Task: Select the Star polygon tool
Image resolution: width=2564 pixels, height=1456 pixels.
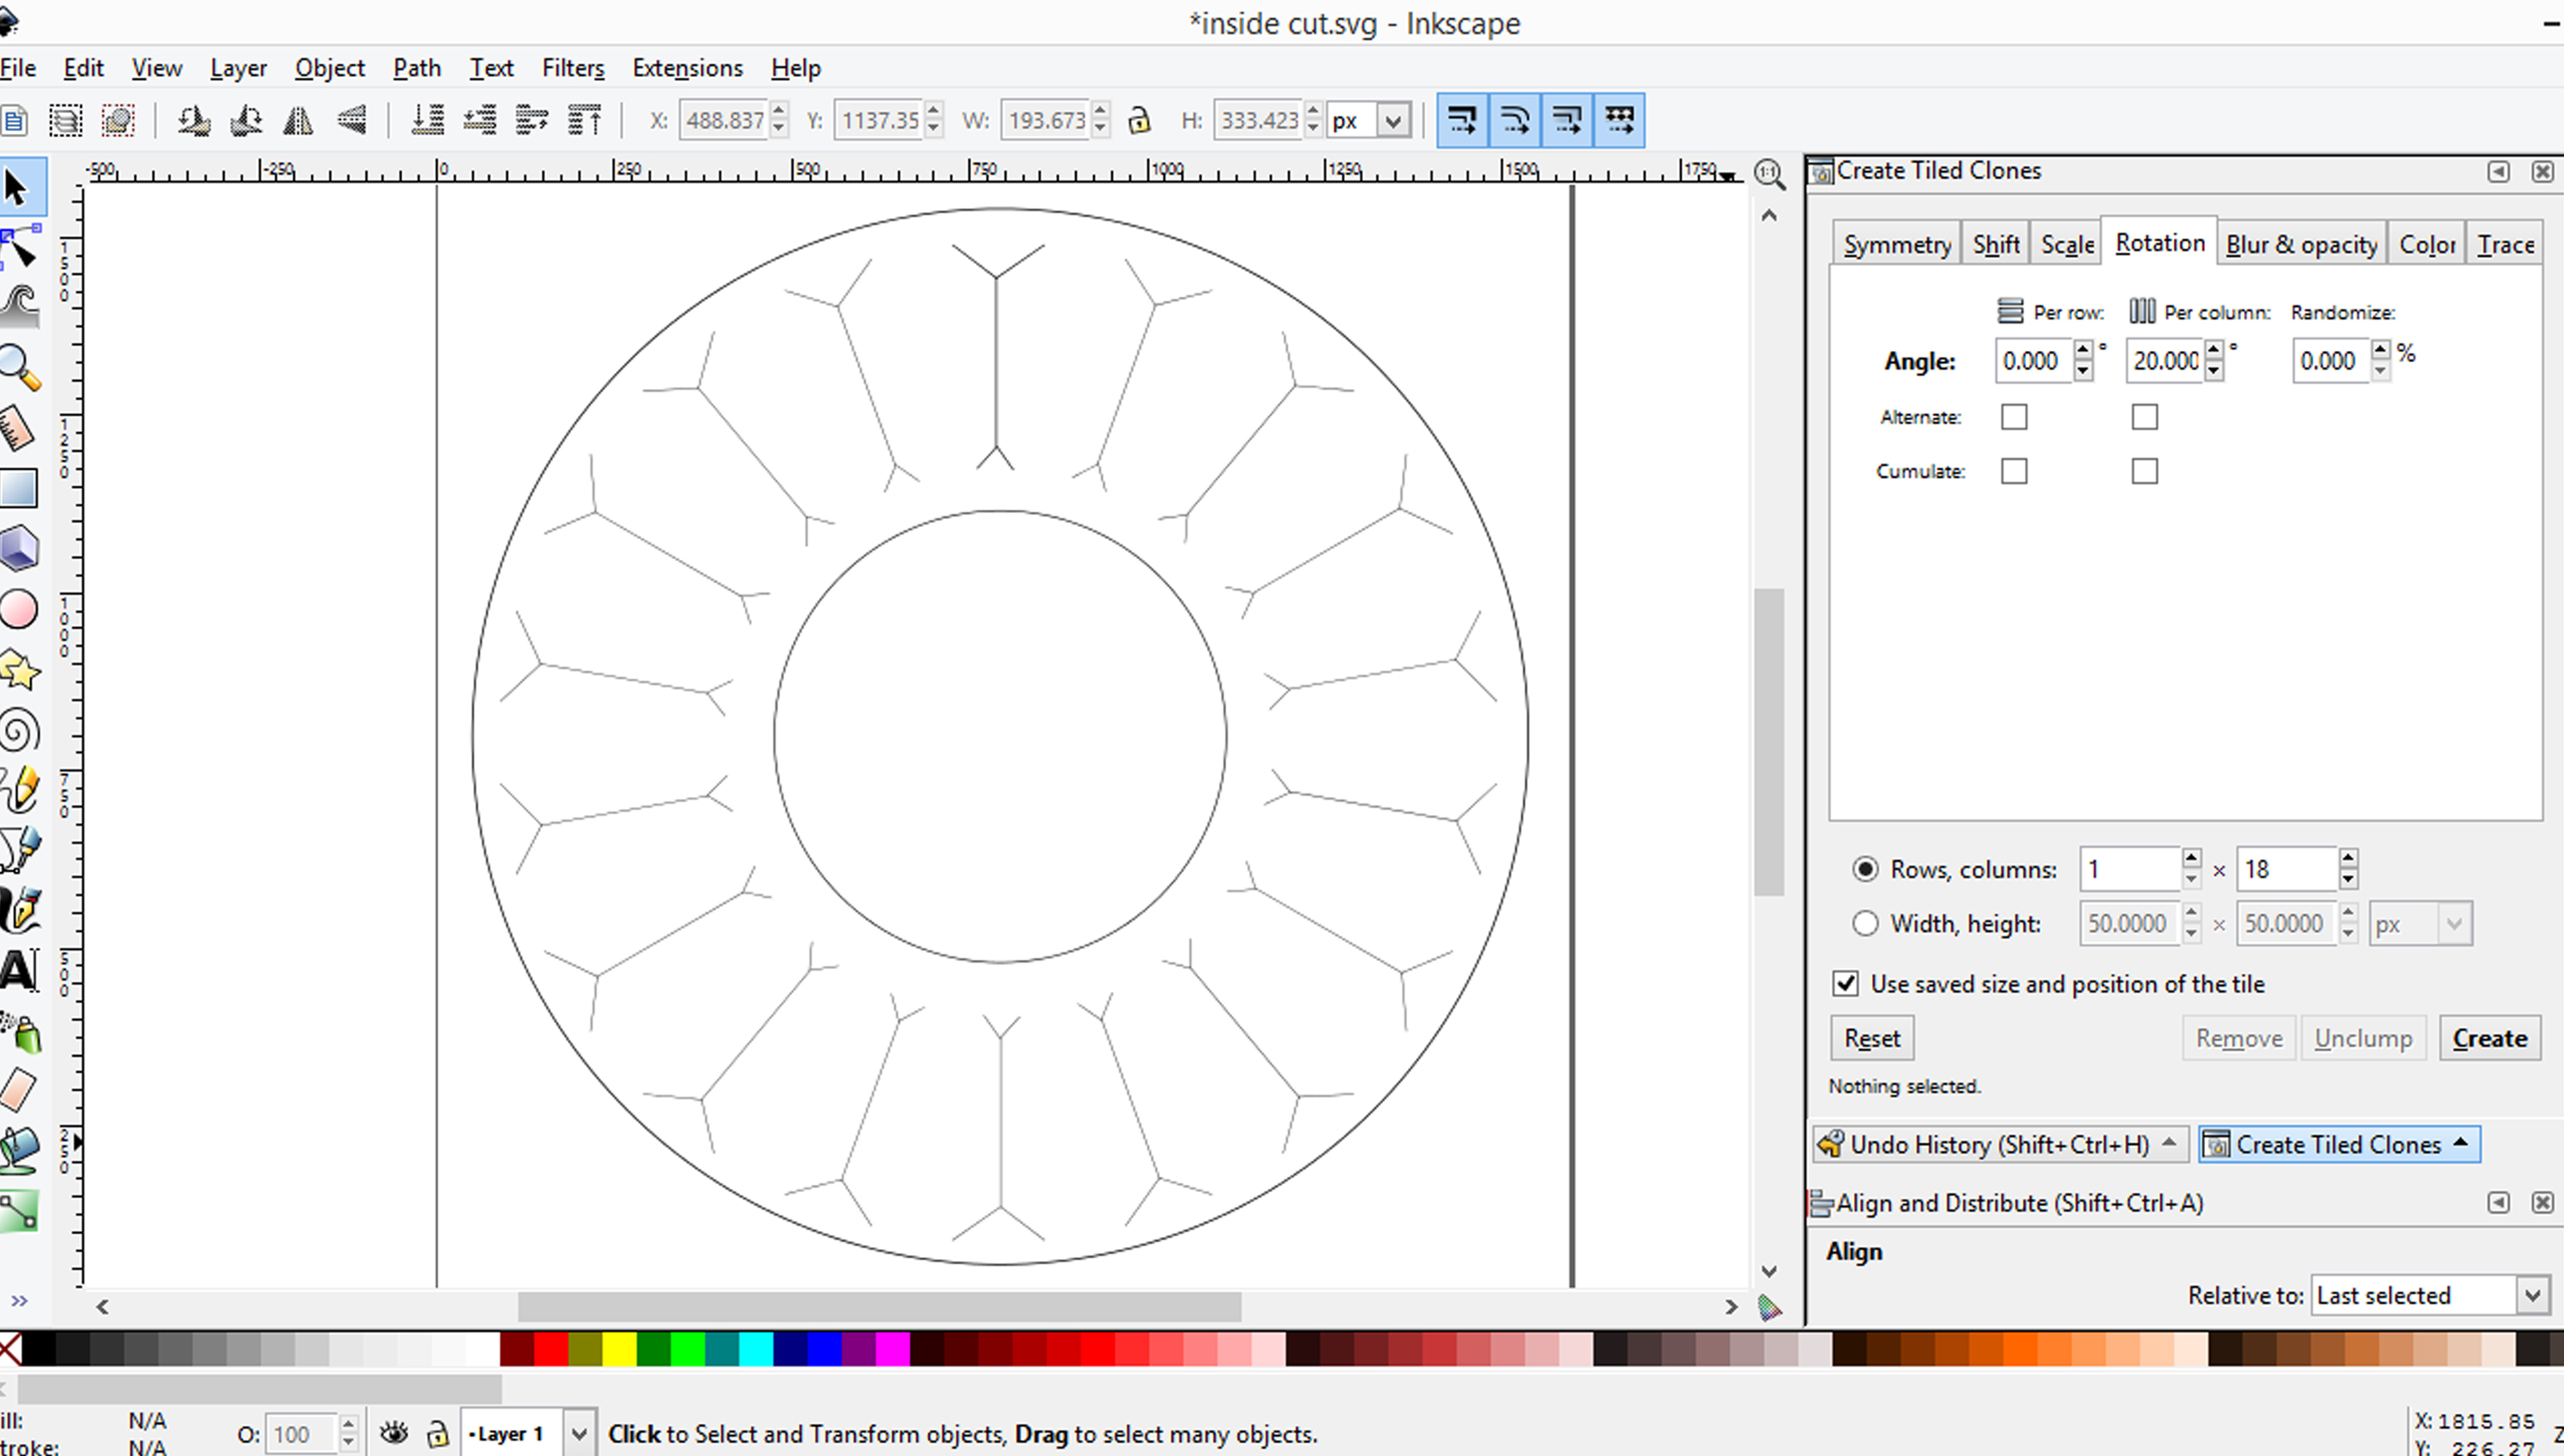Action: pos(18,670)
